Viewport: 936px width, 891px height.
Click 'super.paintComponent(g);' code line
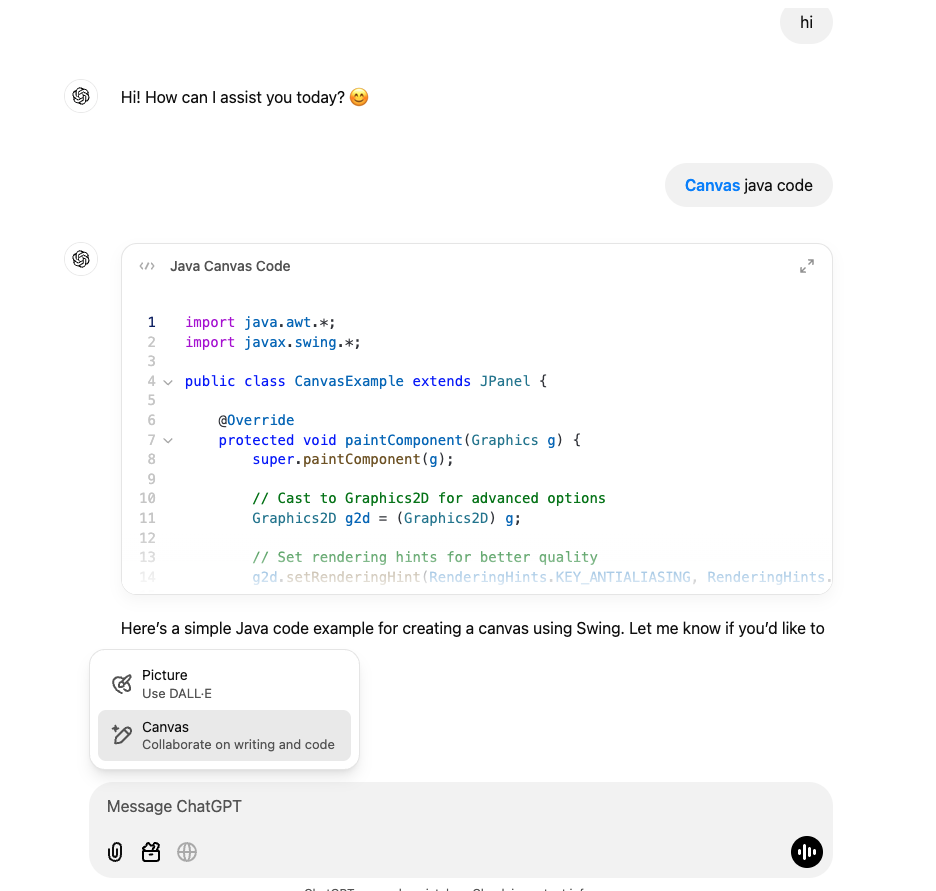tap(353, 460)
